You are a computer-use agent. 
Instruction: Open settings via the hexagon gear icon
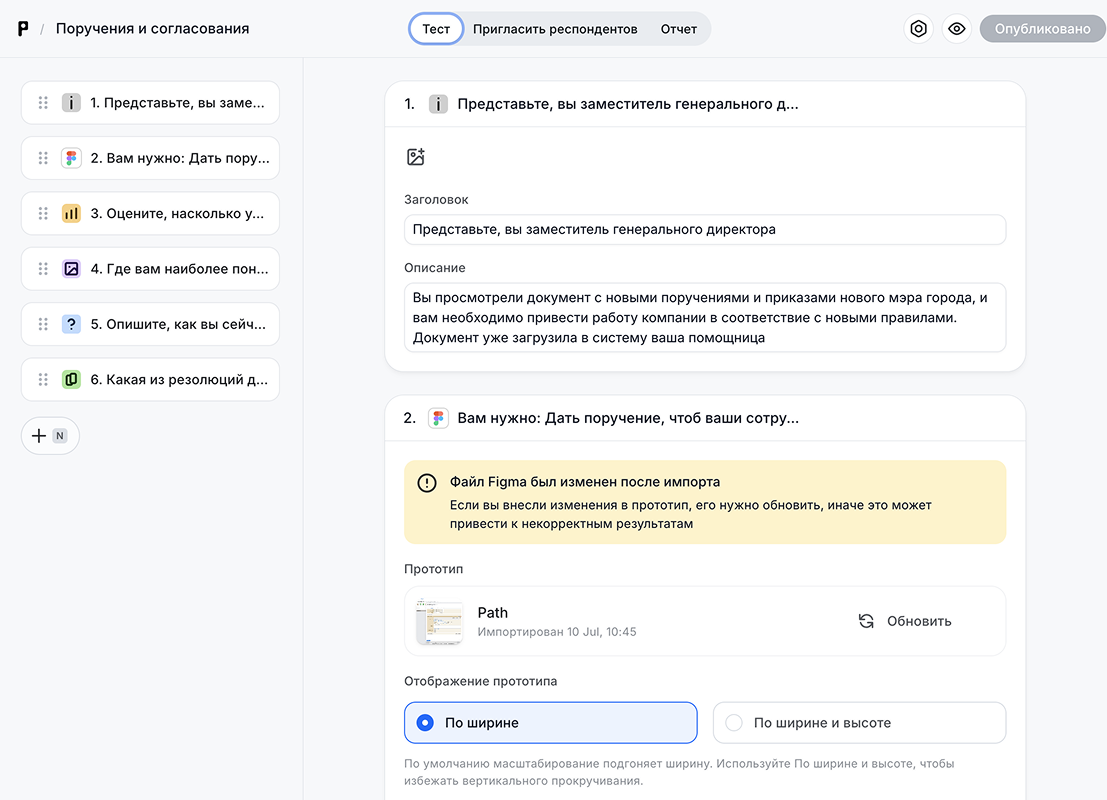[x=918, y=29]
